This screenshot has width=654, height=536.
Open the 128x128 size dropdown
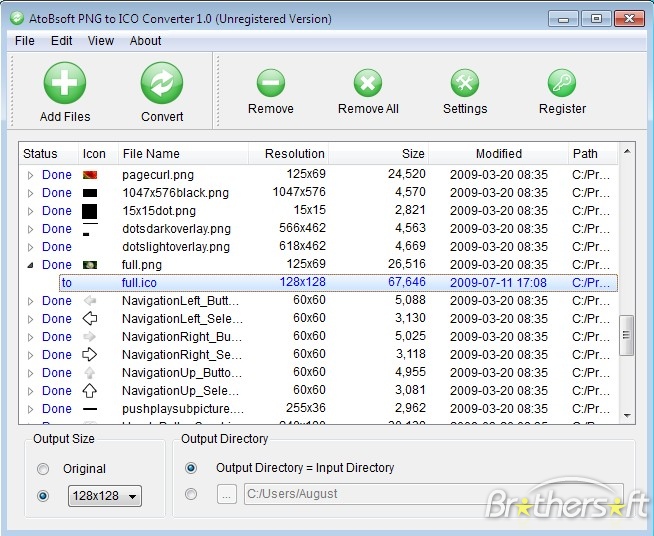pos(105,496)
